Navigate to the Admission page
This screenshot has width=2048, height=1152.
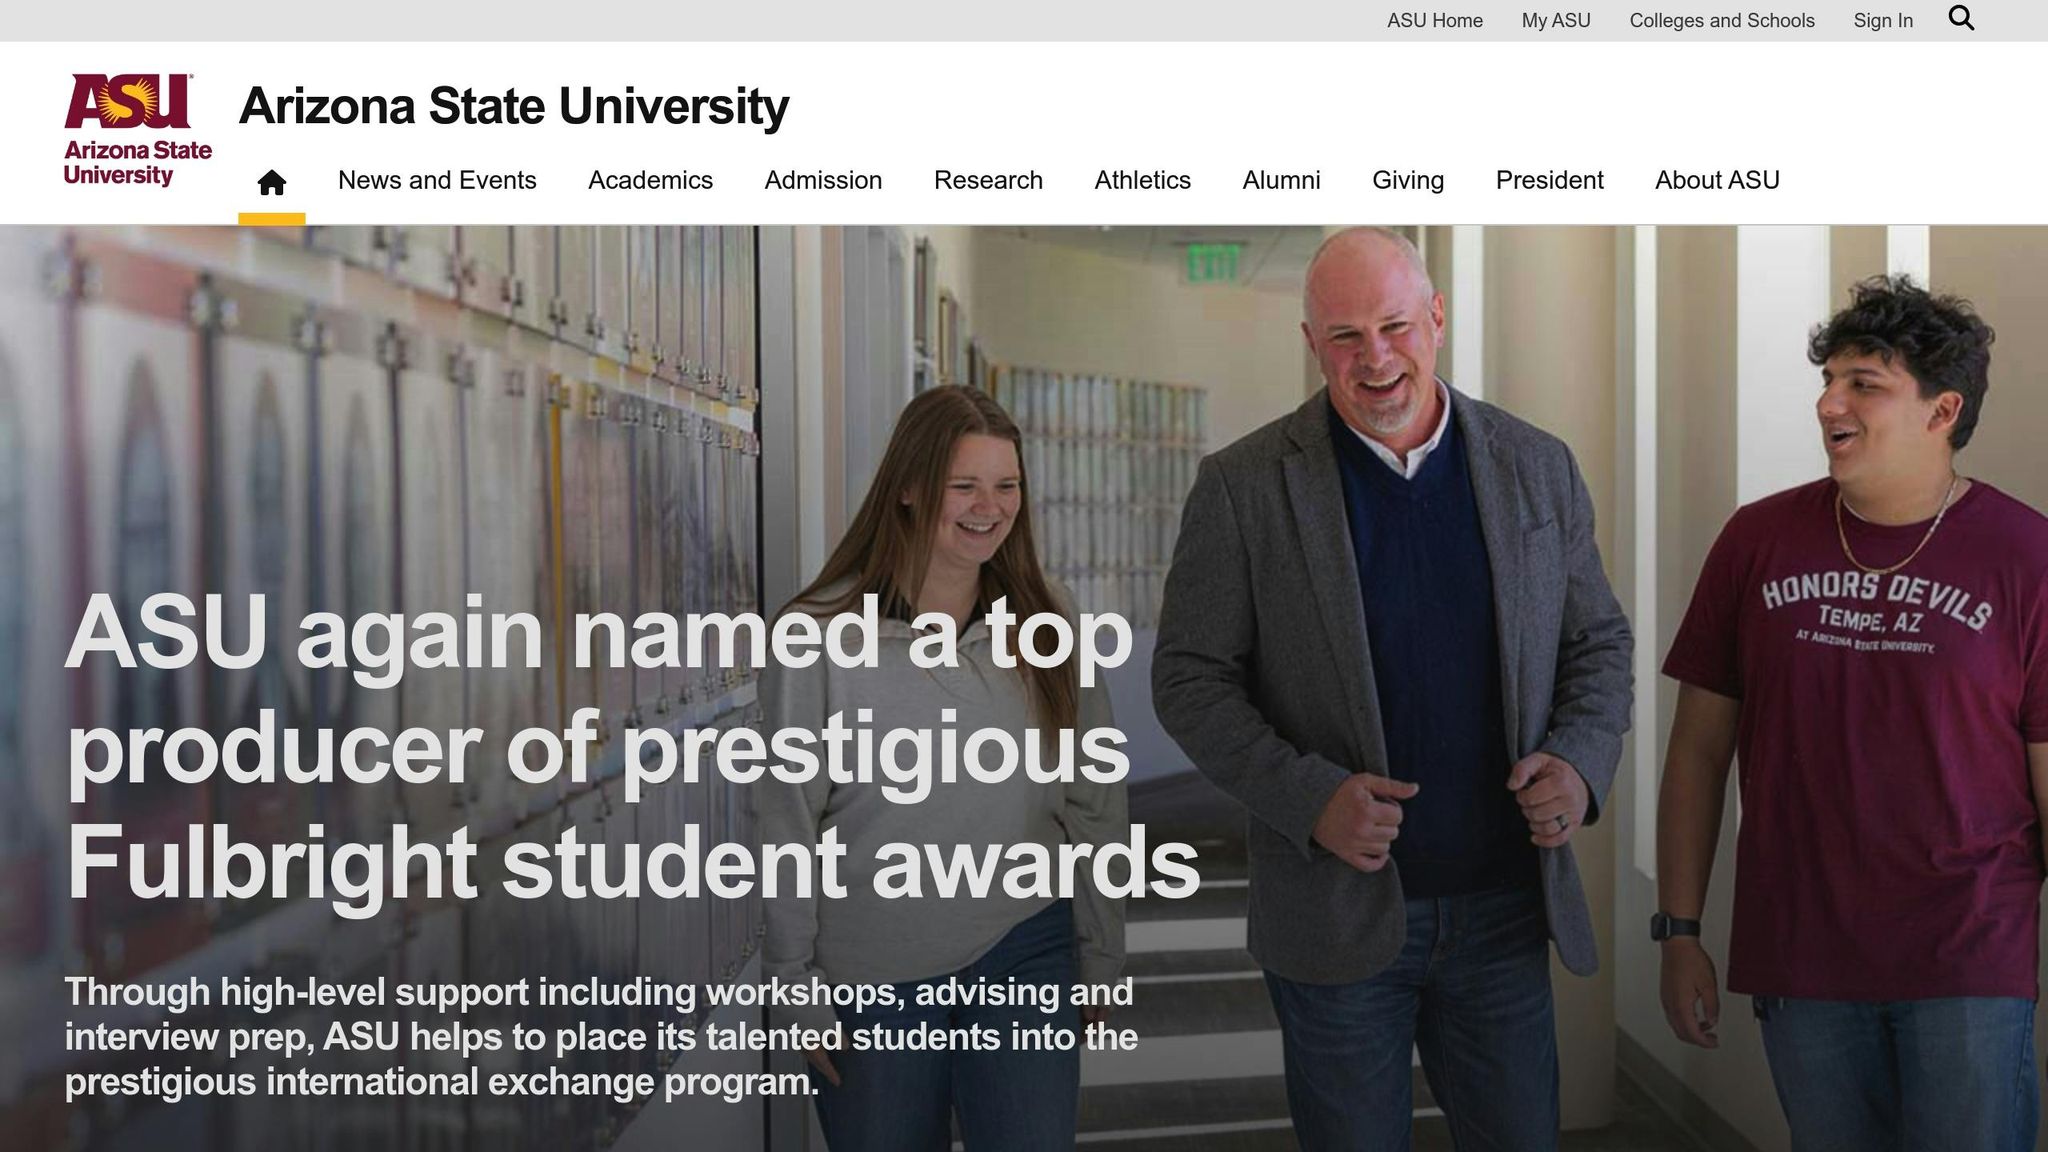point(822,180)
